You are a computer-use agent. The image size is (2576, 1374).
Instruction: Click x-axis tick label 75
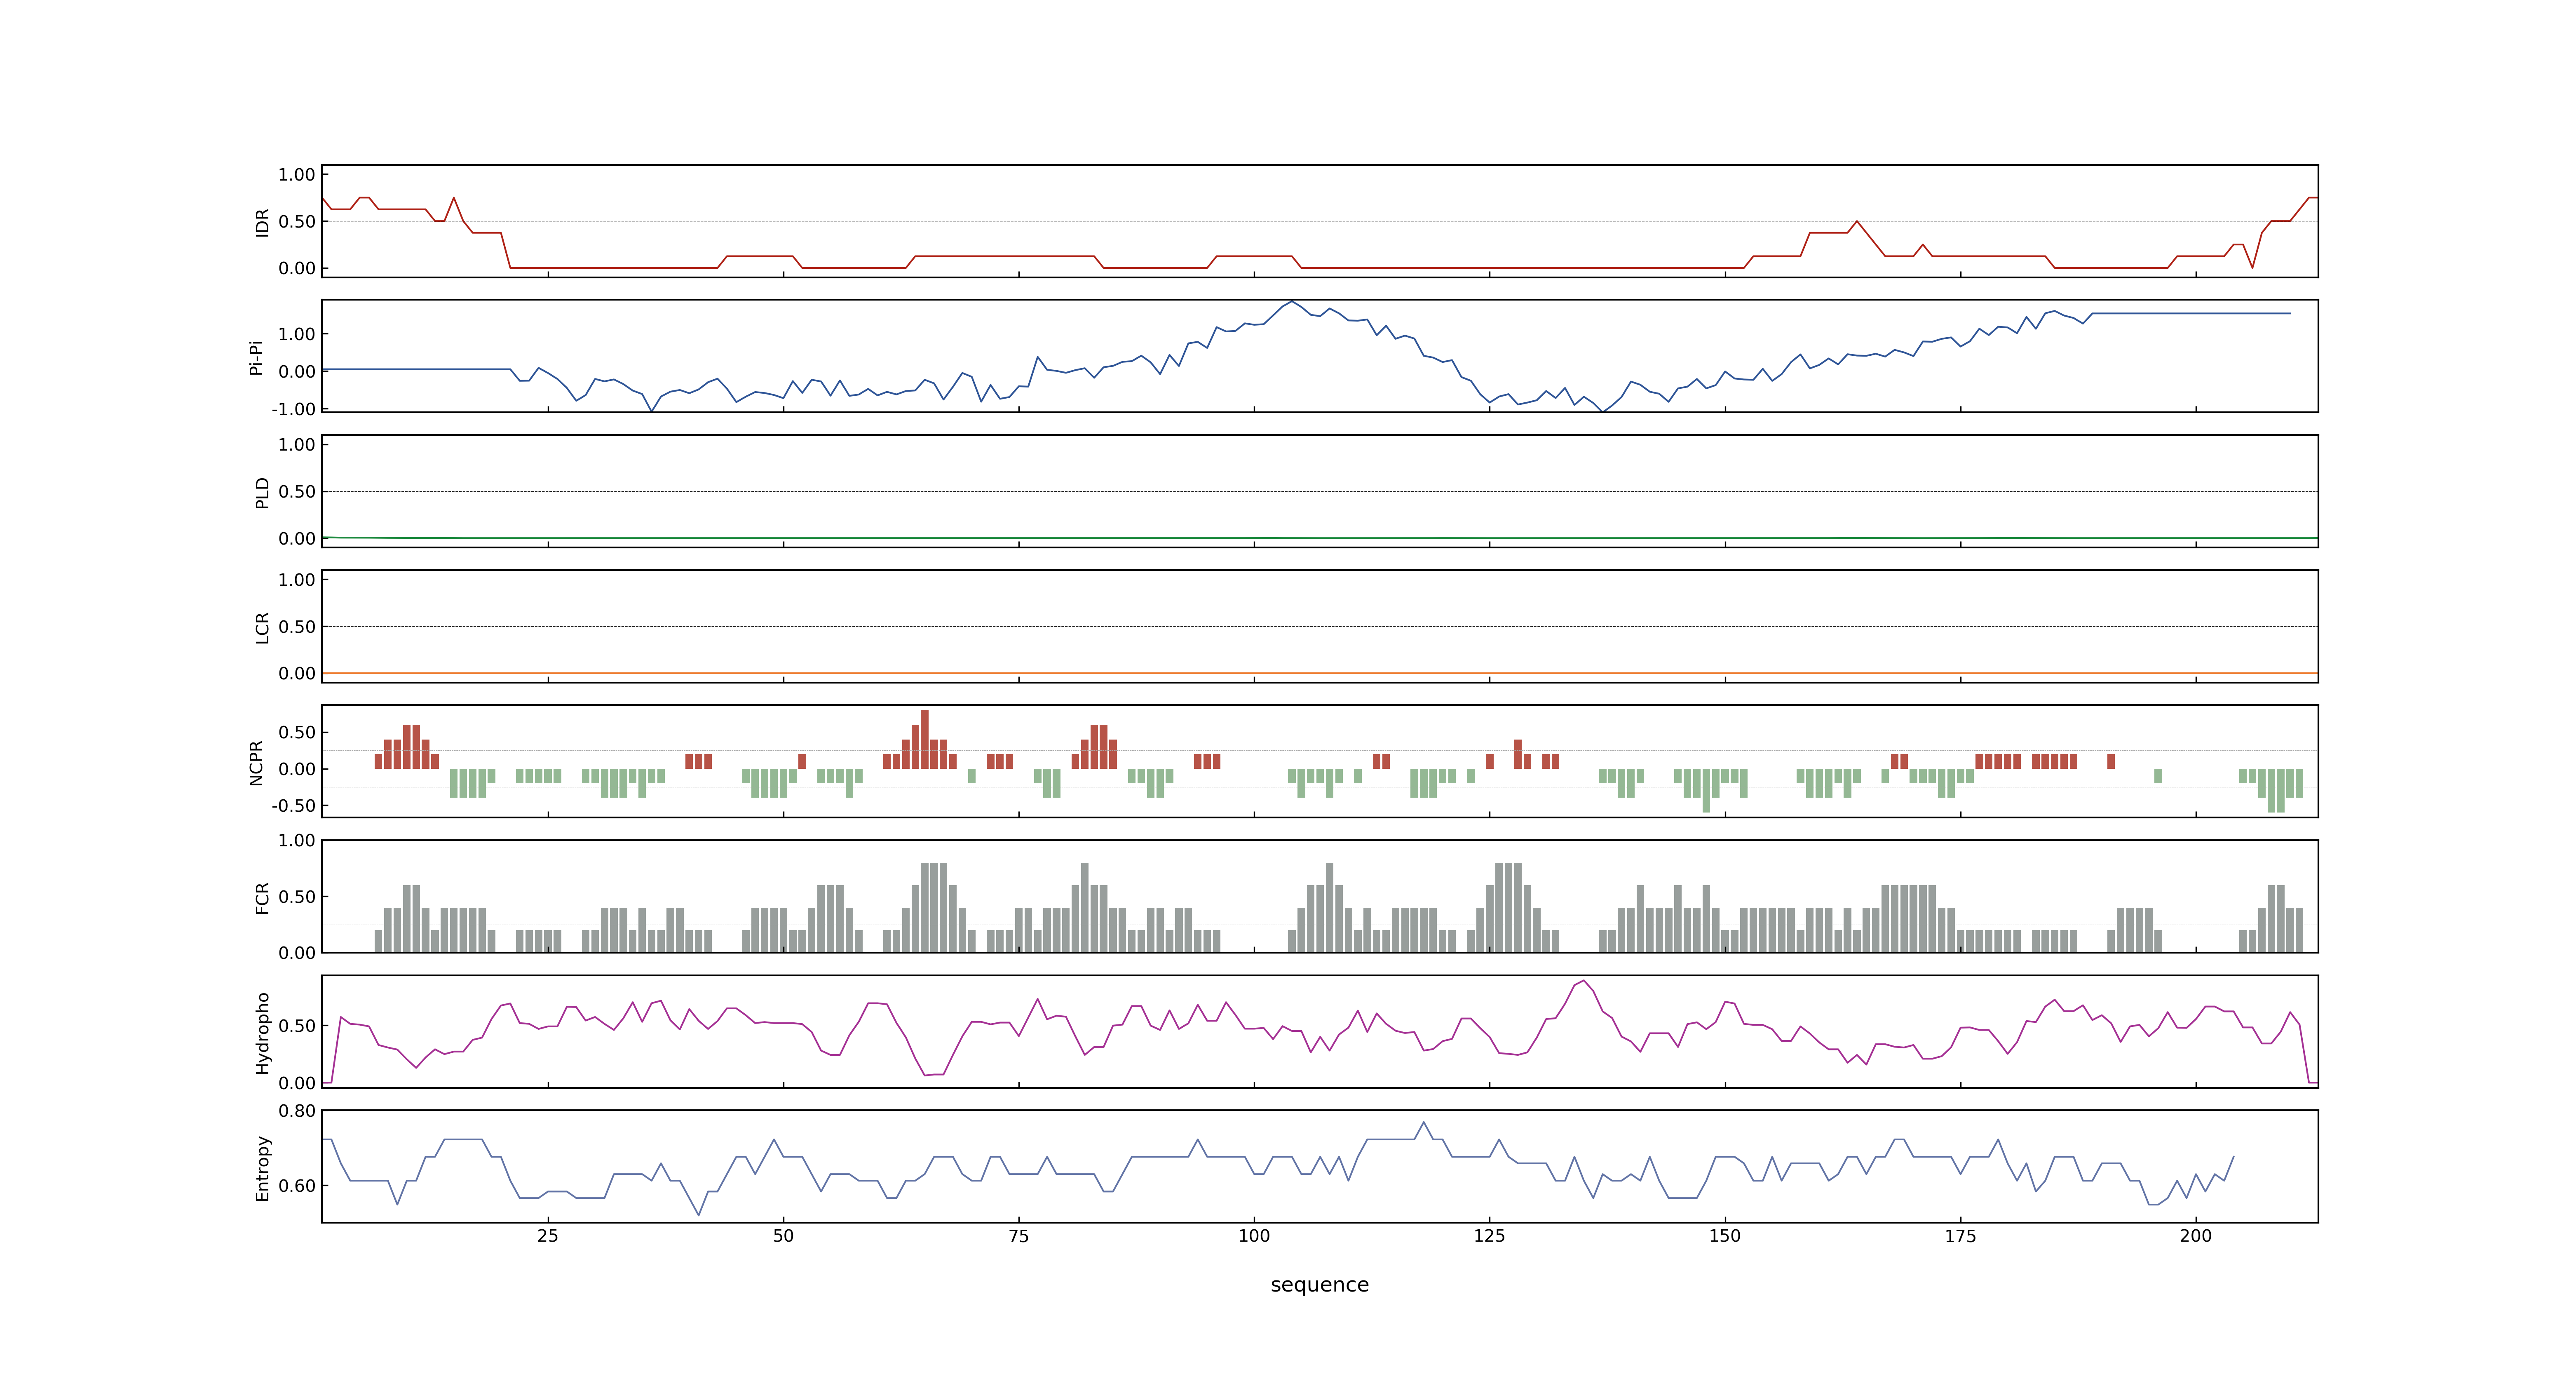[x=1019, y=1235]
